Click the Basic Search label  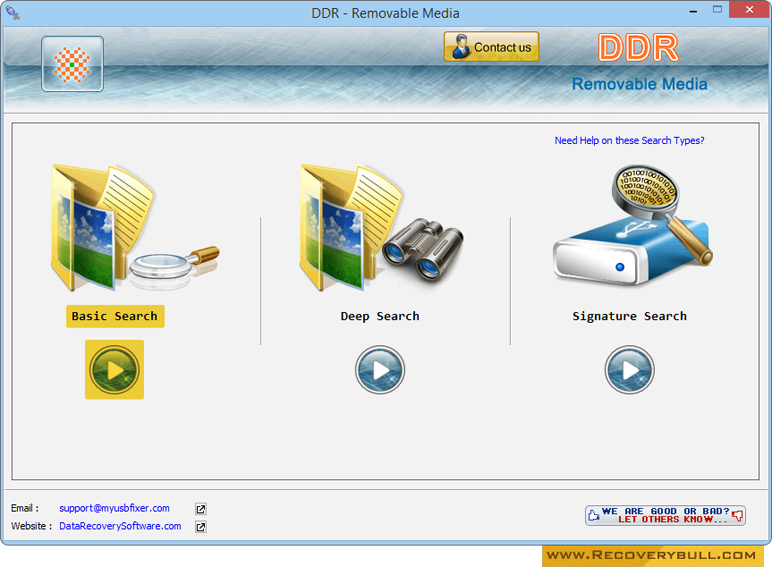pyautogui.click(x=115, y=316)
